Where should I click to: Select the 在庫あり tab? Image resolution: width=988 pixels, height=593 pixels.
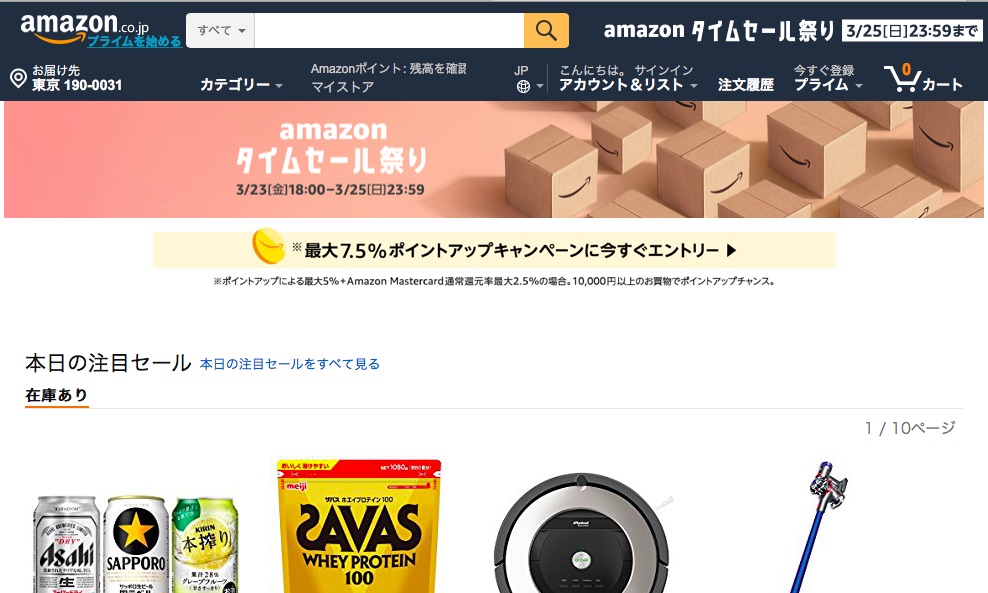click(x=57, y=395)
